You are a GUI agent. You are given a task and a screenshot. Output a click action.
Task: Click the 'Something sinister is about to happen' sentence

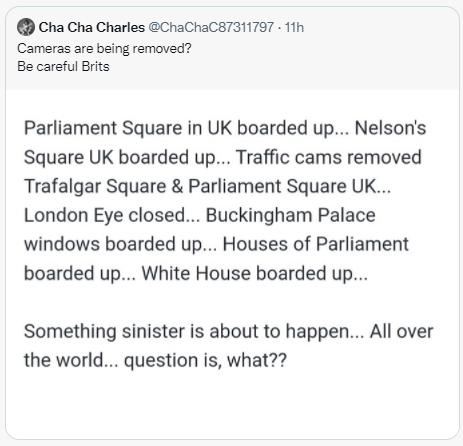(187, 332)
